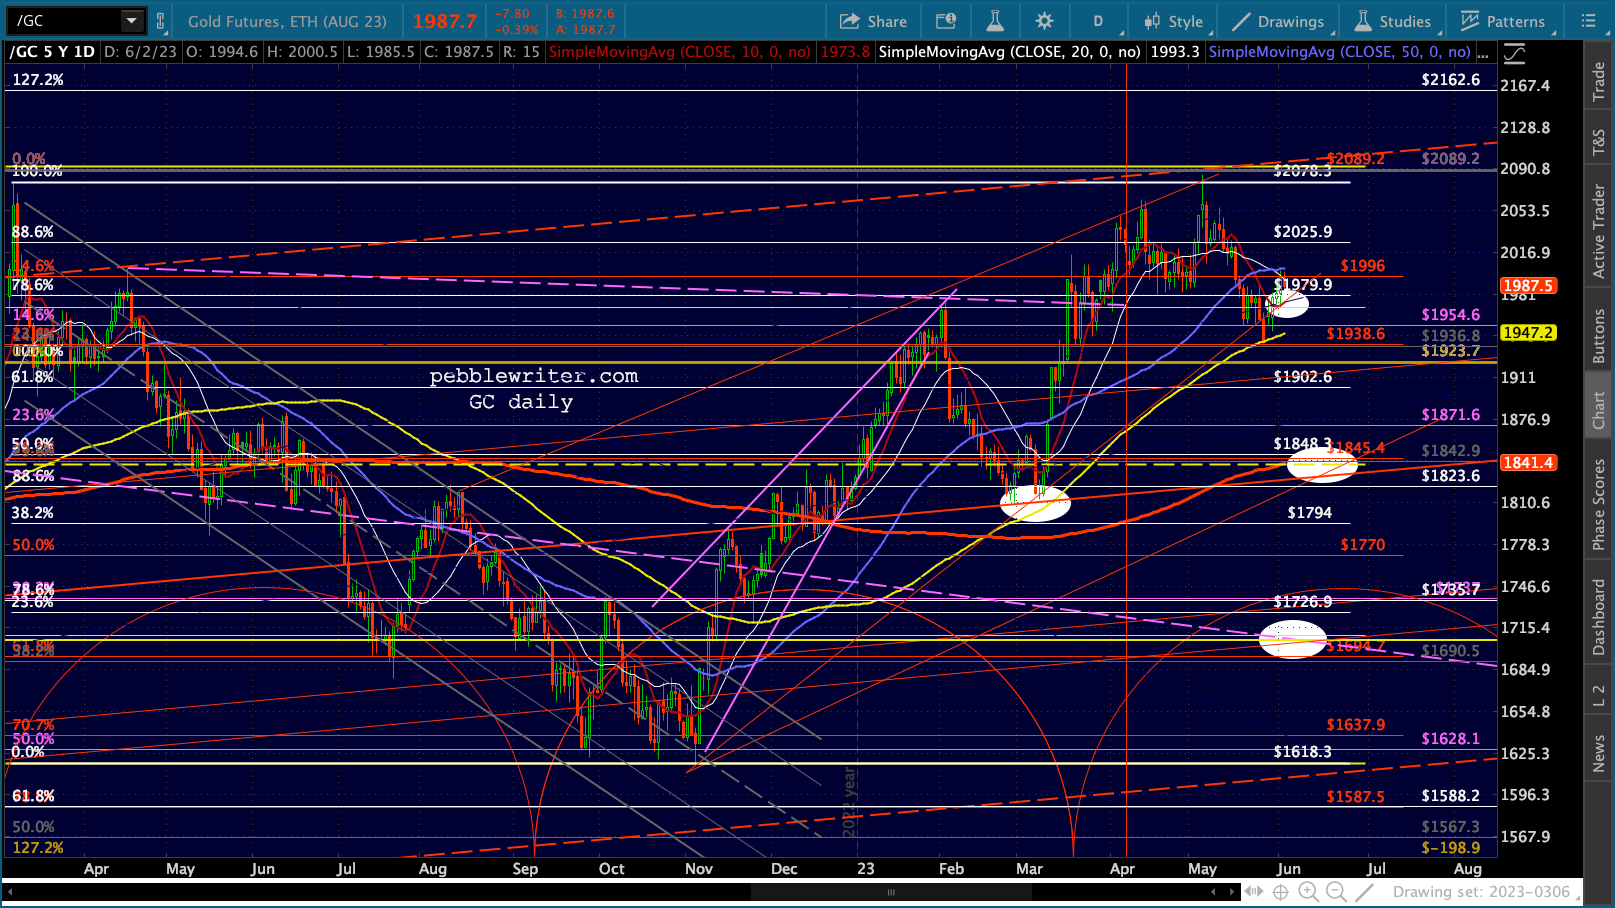
Task: Click the scroll right arrow on time scrollbar
Action: (x=1231, y=892)
